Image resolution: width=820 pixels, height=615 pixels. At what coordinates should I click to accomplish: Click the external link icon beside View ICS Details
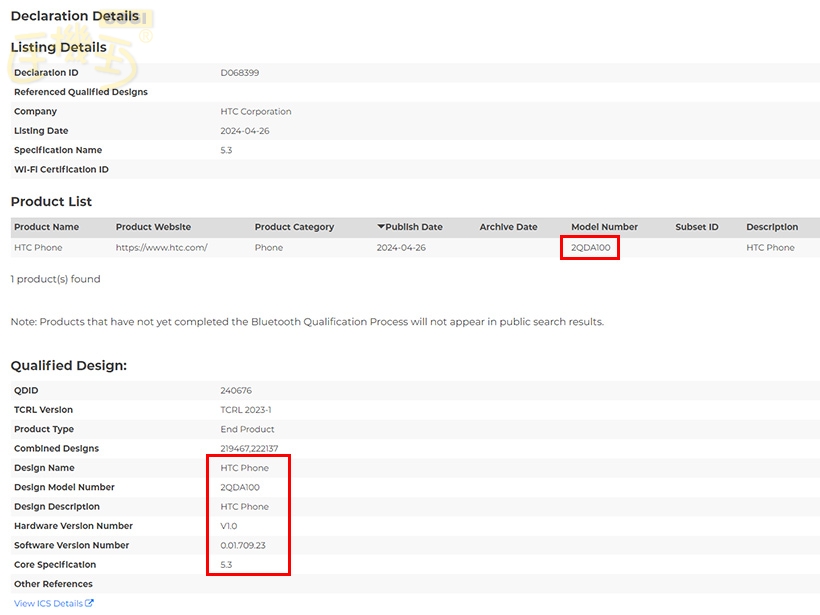coord(90,603)
